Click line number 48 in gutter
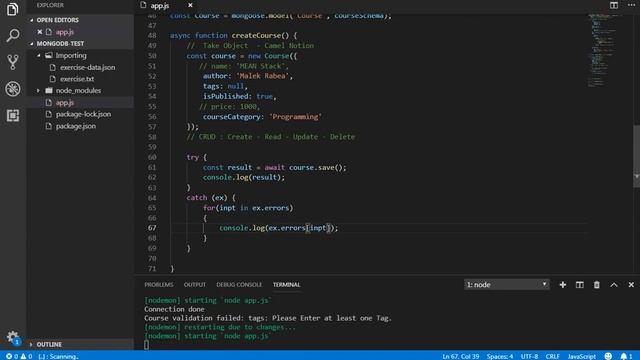Viewport: 640px width, 360px height. [152, 35]
